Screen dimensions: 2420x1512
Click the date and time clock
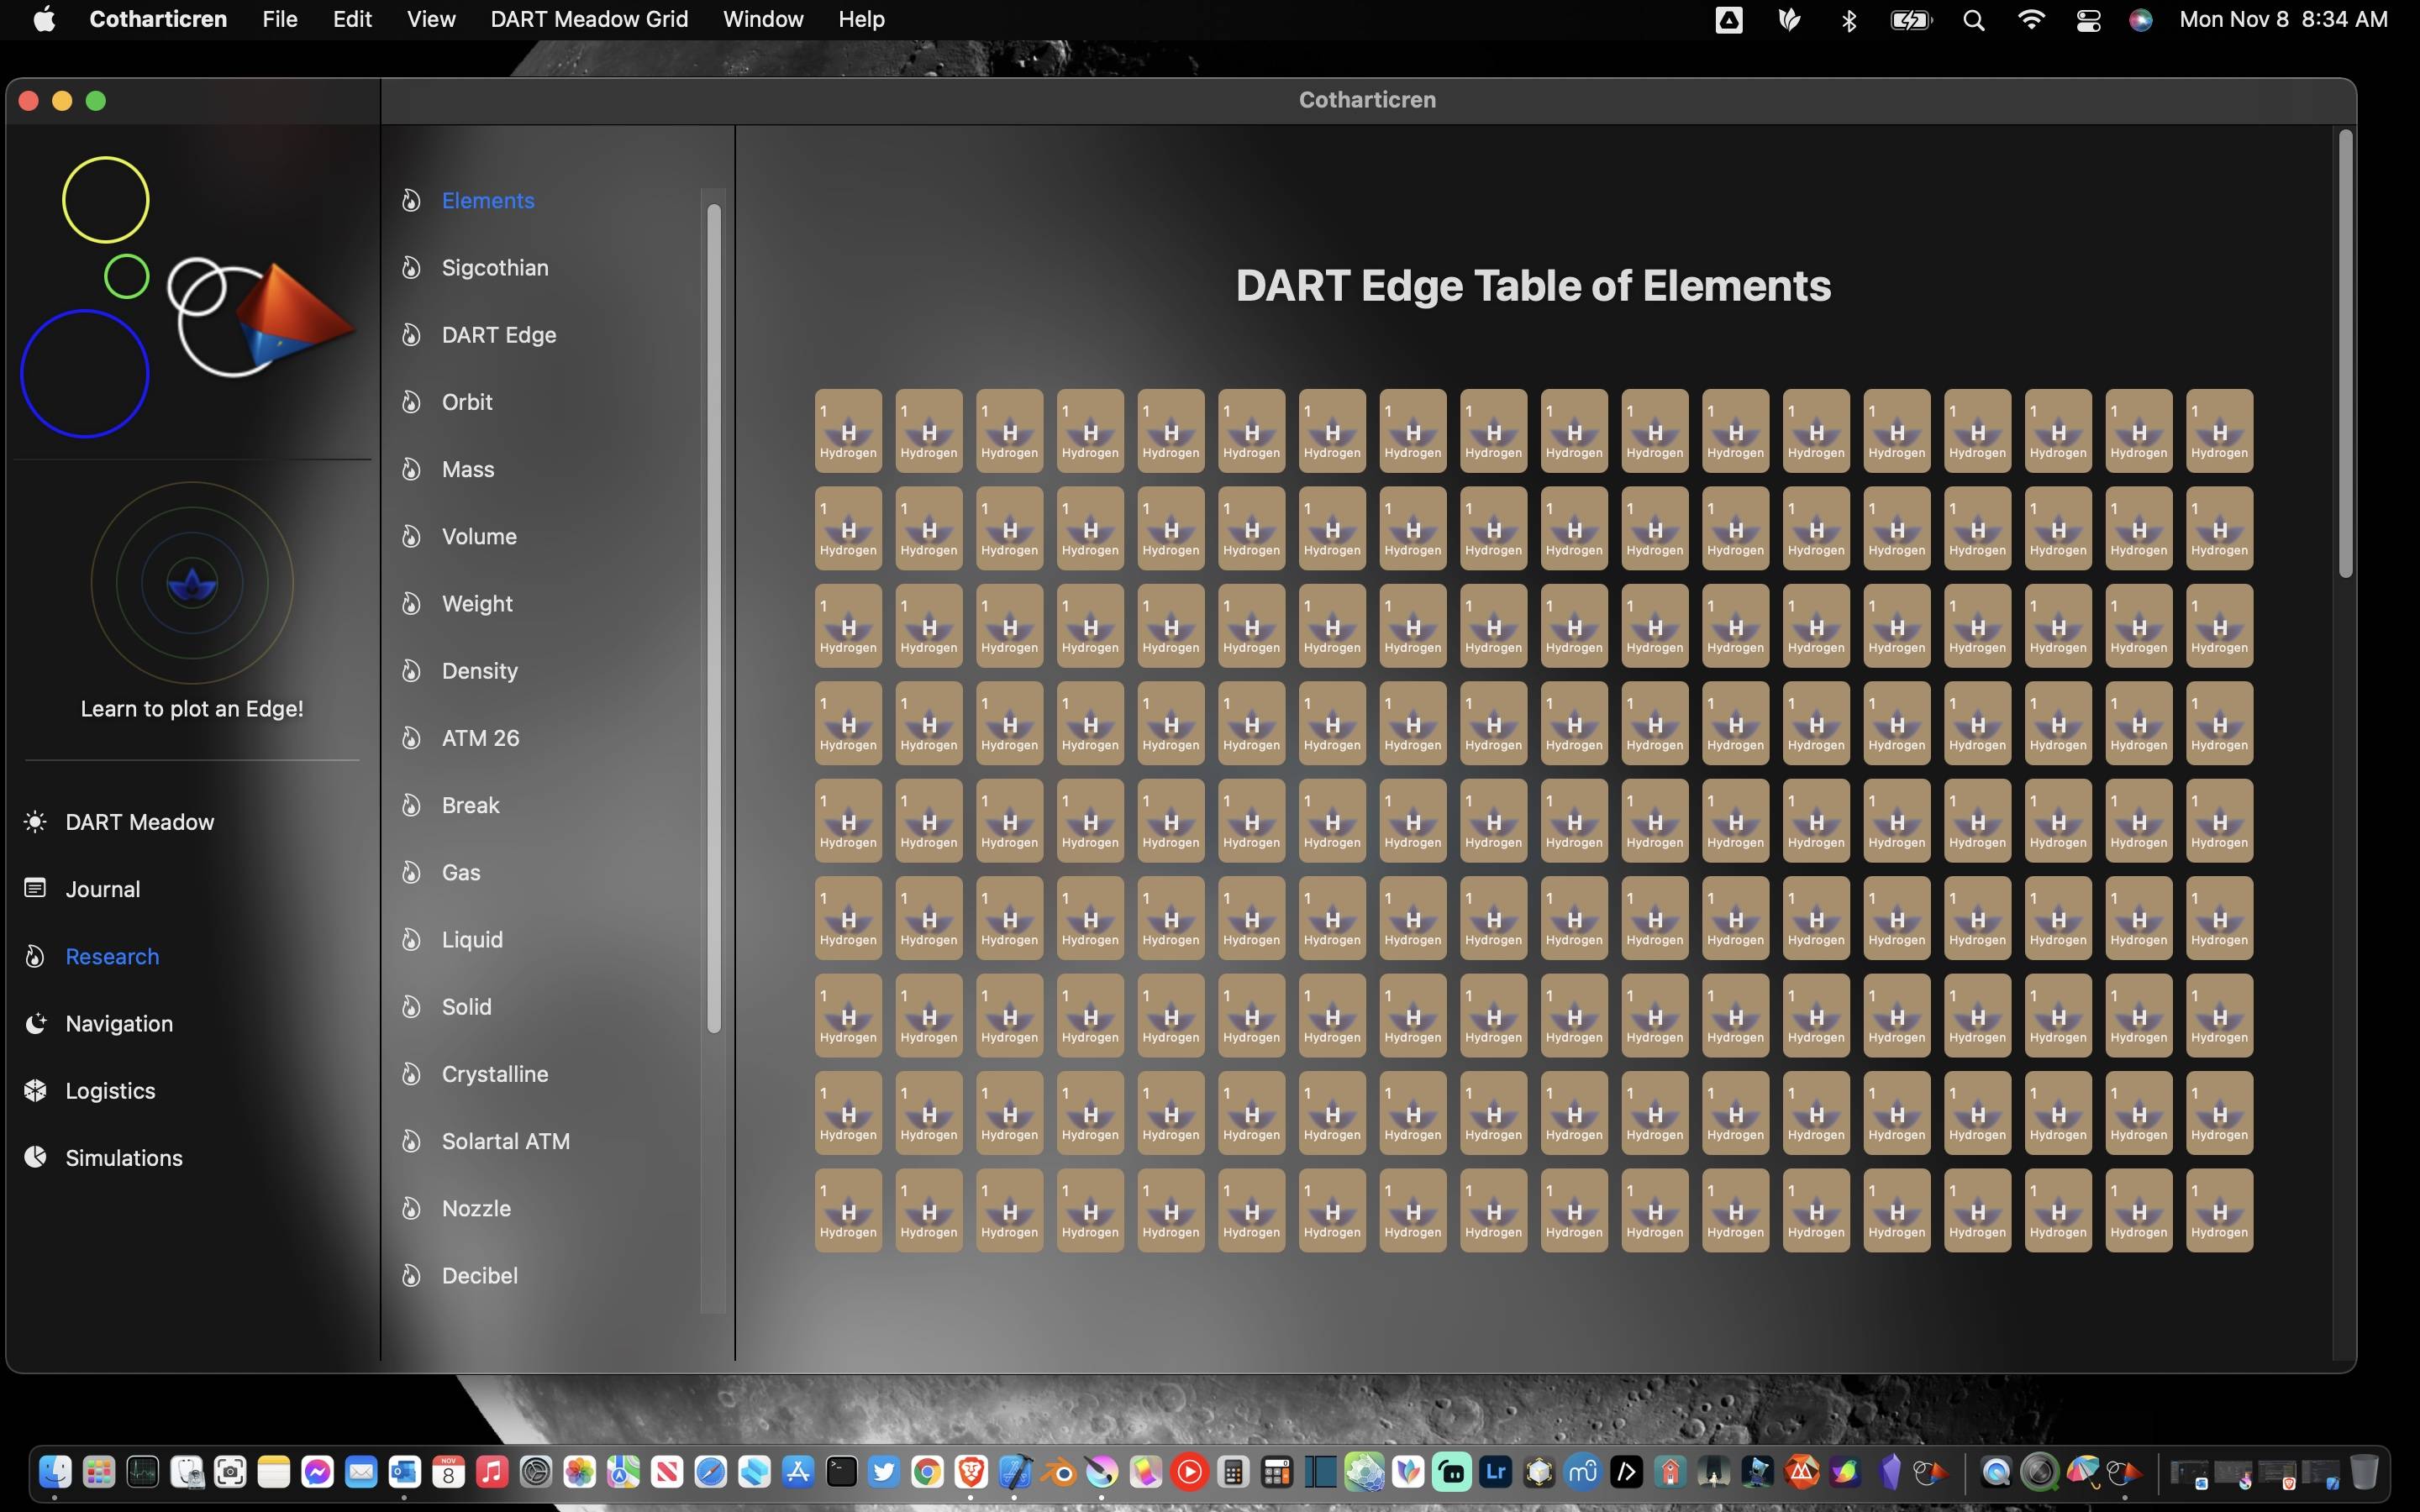coord(2283,19)
